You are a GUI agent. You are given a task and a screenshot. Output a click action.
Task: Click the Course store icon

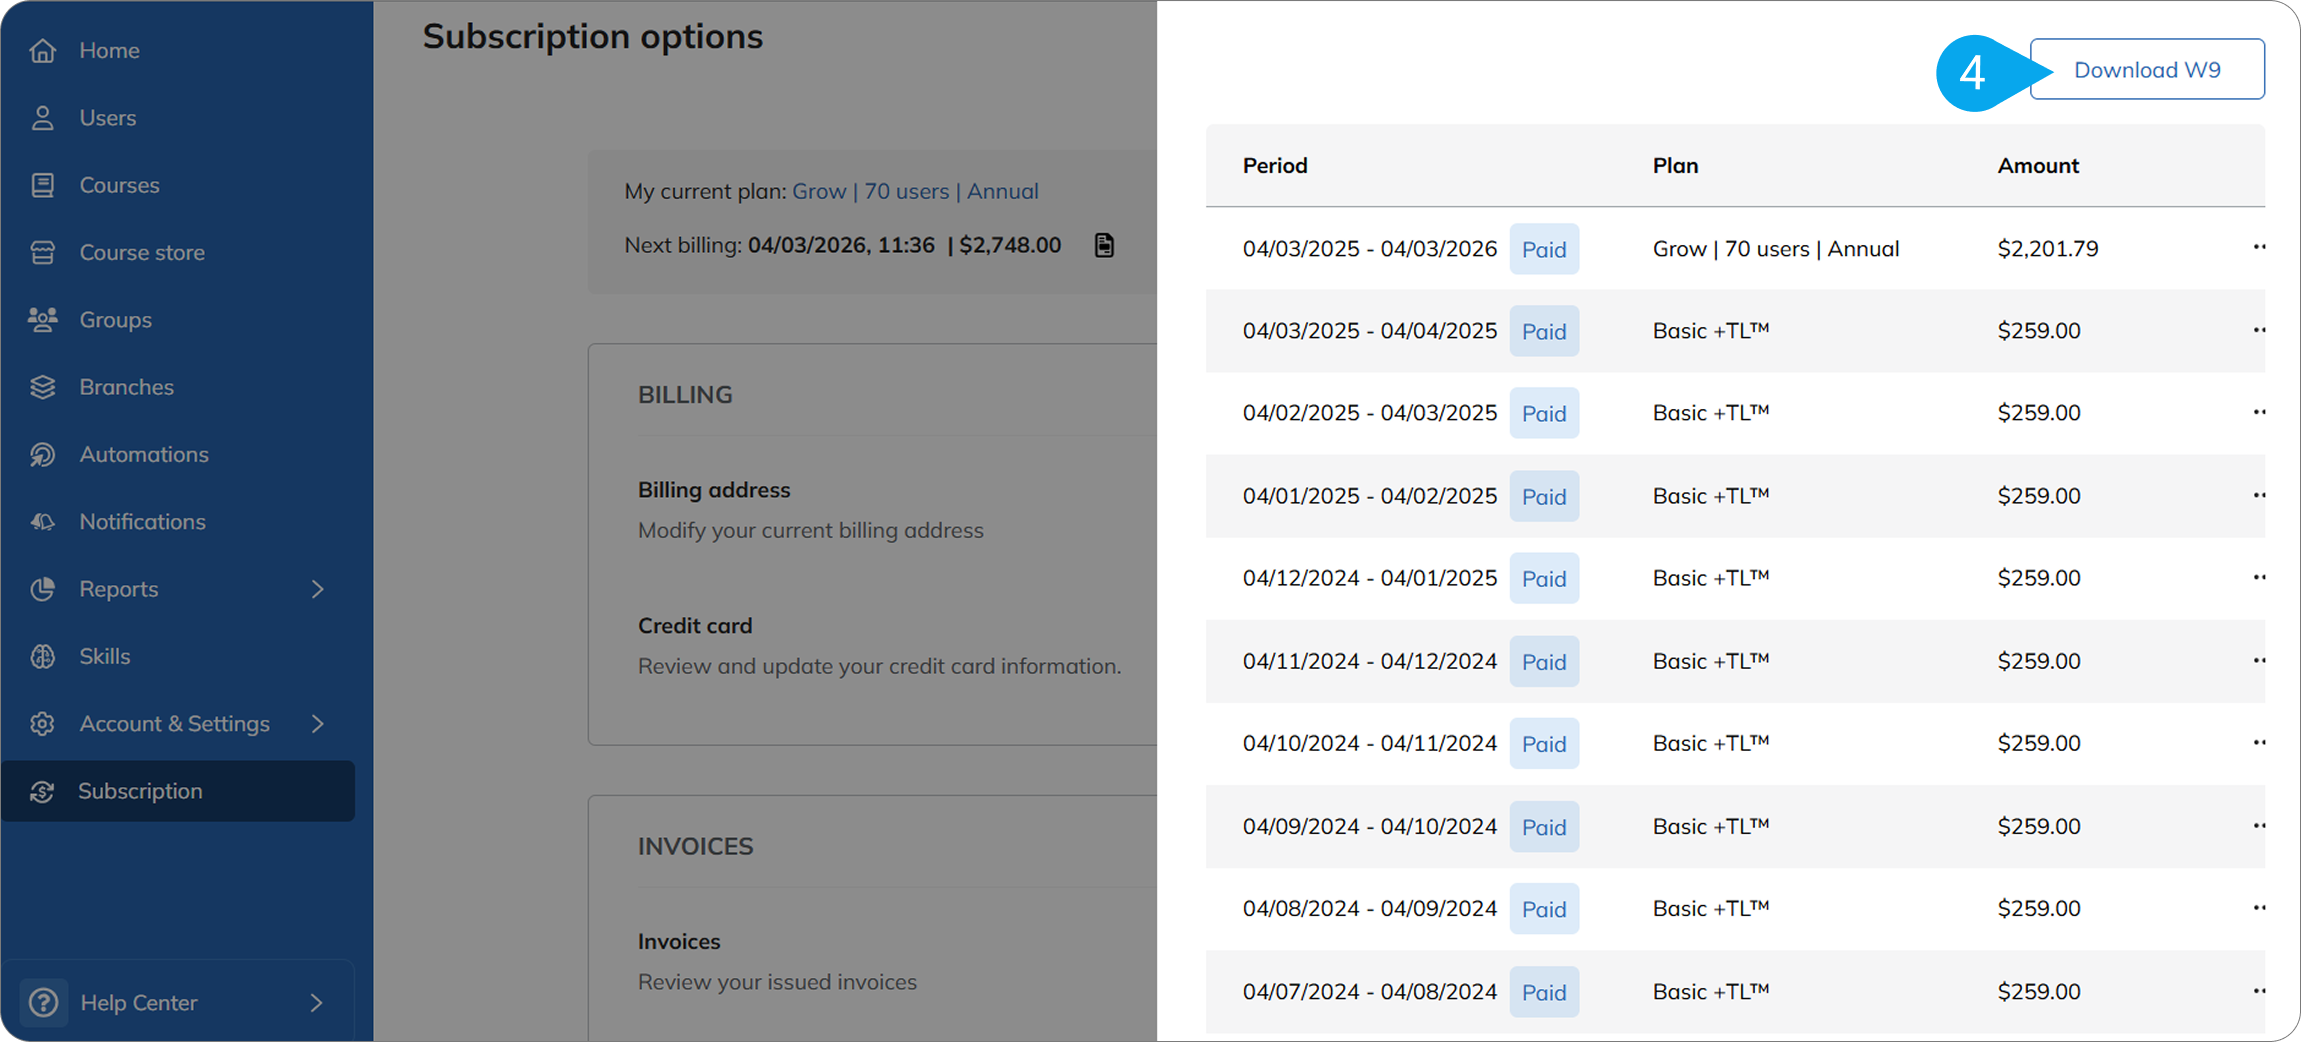pos(42,252)
